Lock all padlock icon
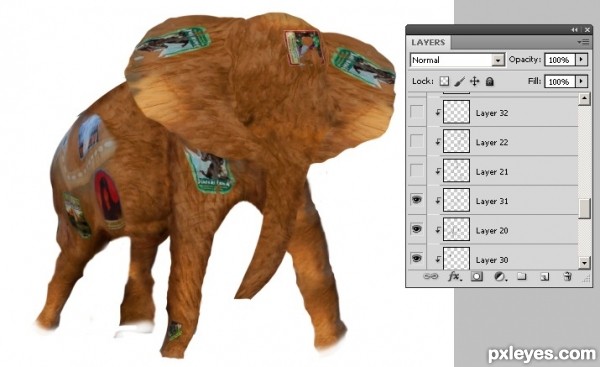This screenshot has width=600, height=367. coord(490,81)
